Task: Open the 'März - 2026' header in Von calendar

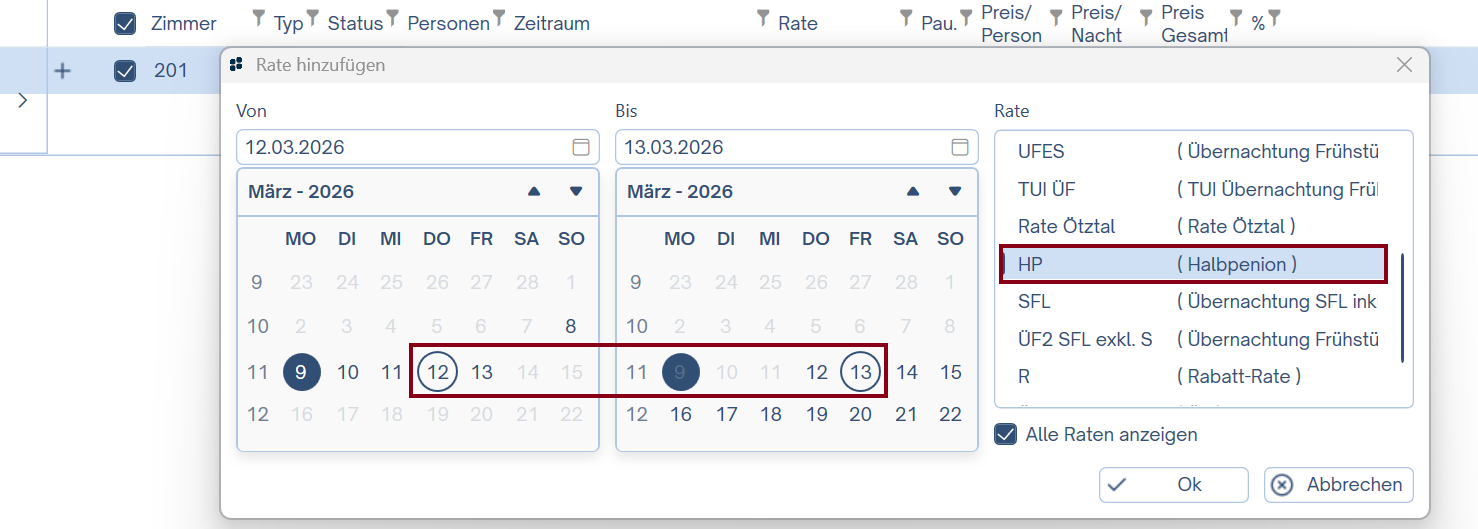Action: (301, 192)
